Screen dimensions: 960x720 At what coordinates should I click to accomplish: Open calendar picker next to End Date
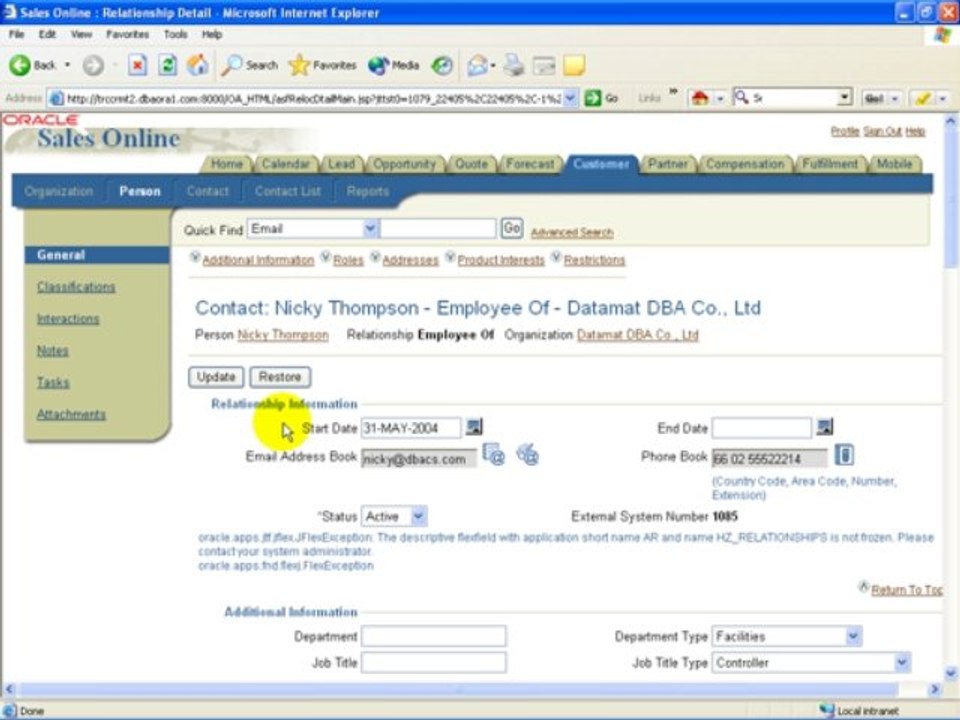click(825, 427)
